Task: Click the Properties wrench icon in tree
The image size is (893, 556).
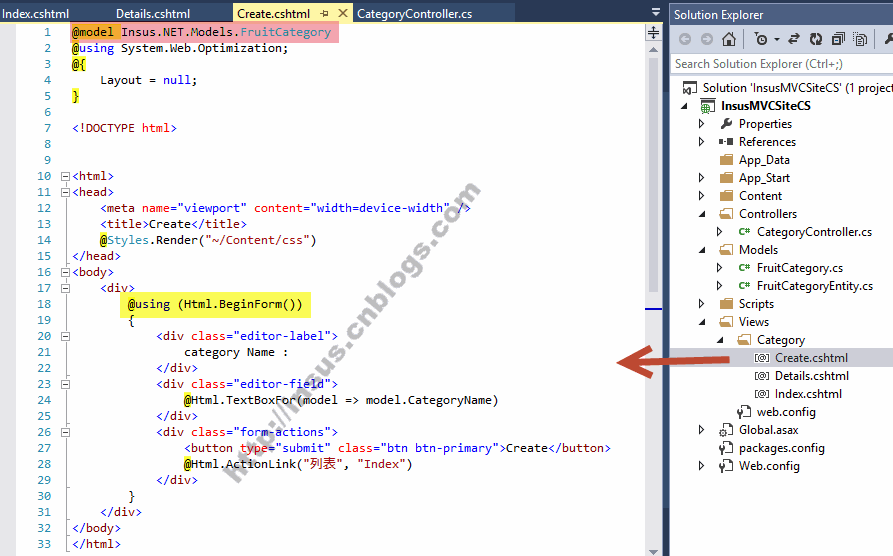Action: click(x=726, y=123)
